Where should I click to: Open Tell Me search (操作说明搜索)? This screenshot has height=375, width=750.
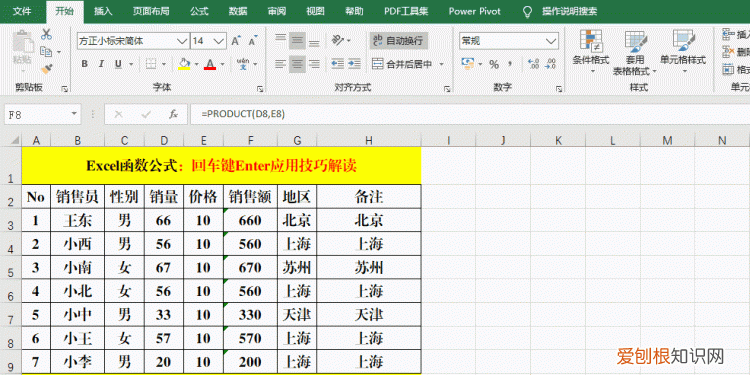pyautogui.click(x=569, y=11)
